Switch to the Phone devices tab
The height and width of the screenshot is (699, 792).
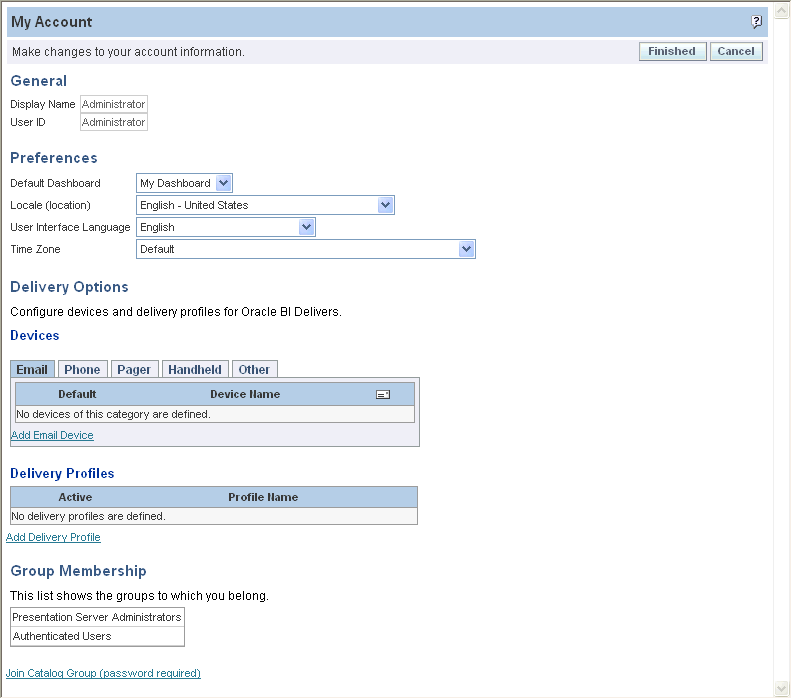82,369
